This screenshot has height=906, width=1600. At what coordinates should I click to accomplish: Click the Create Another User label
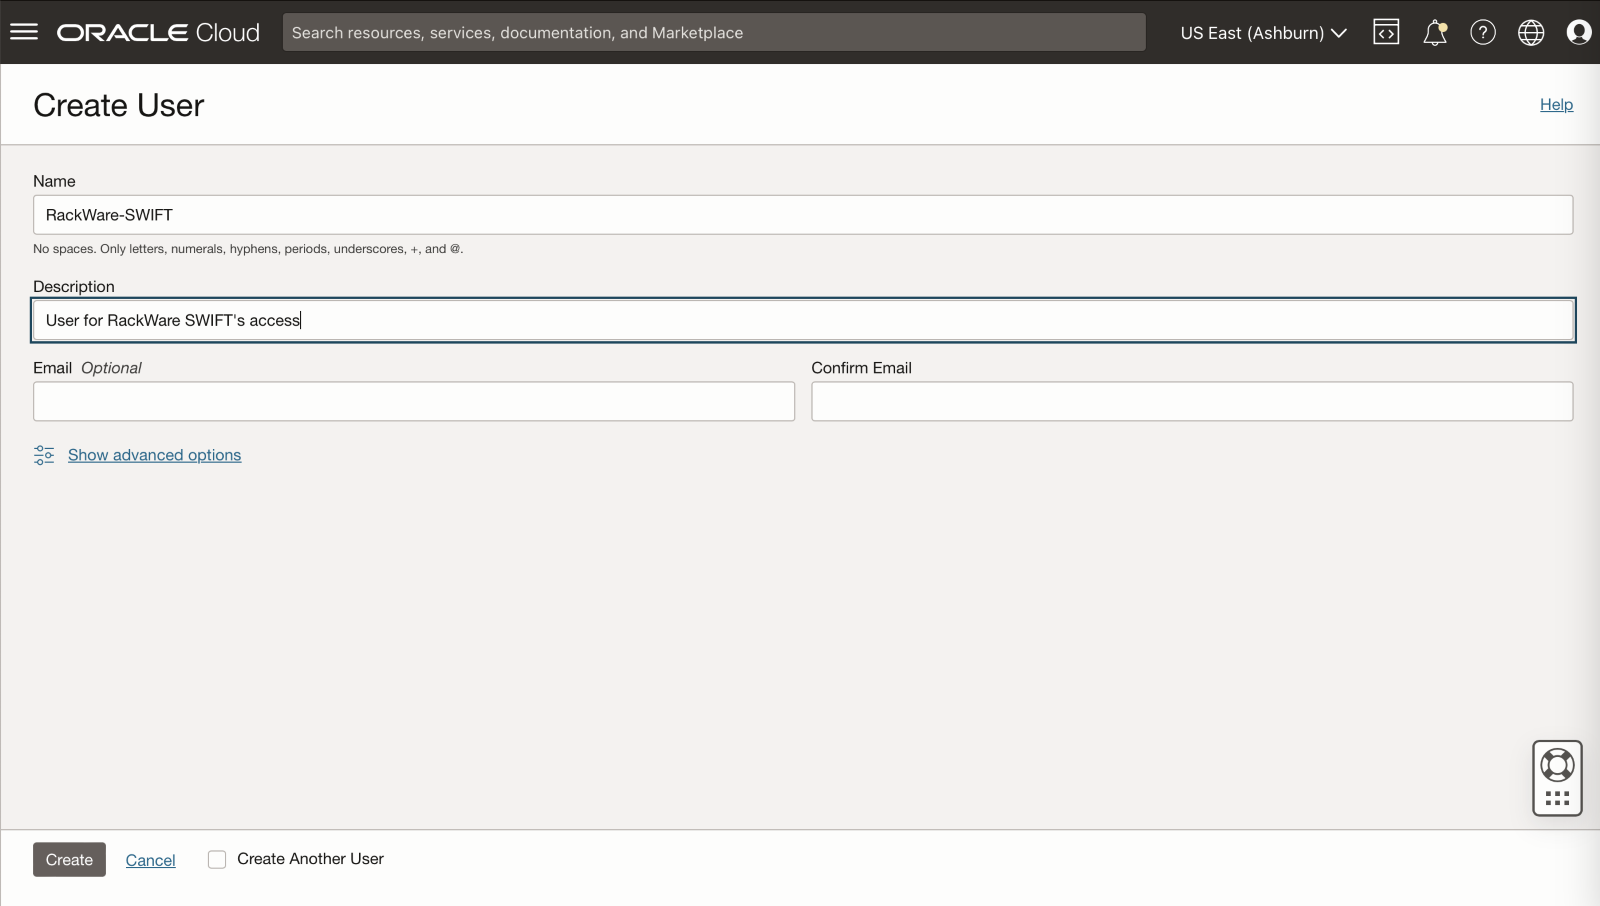pos(311,859)
